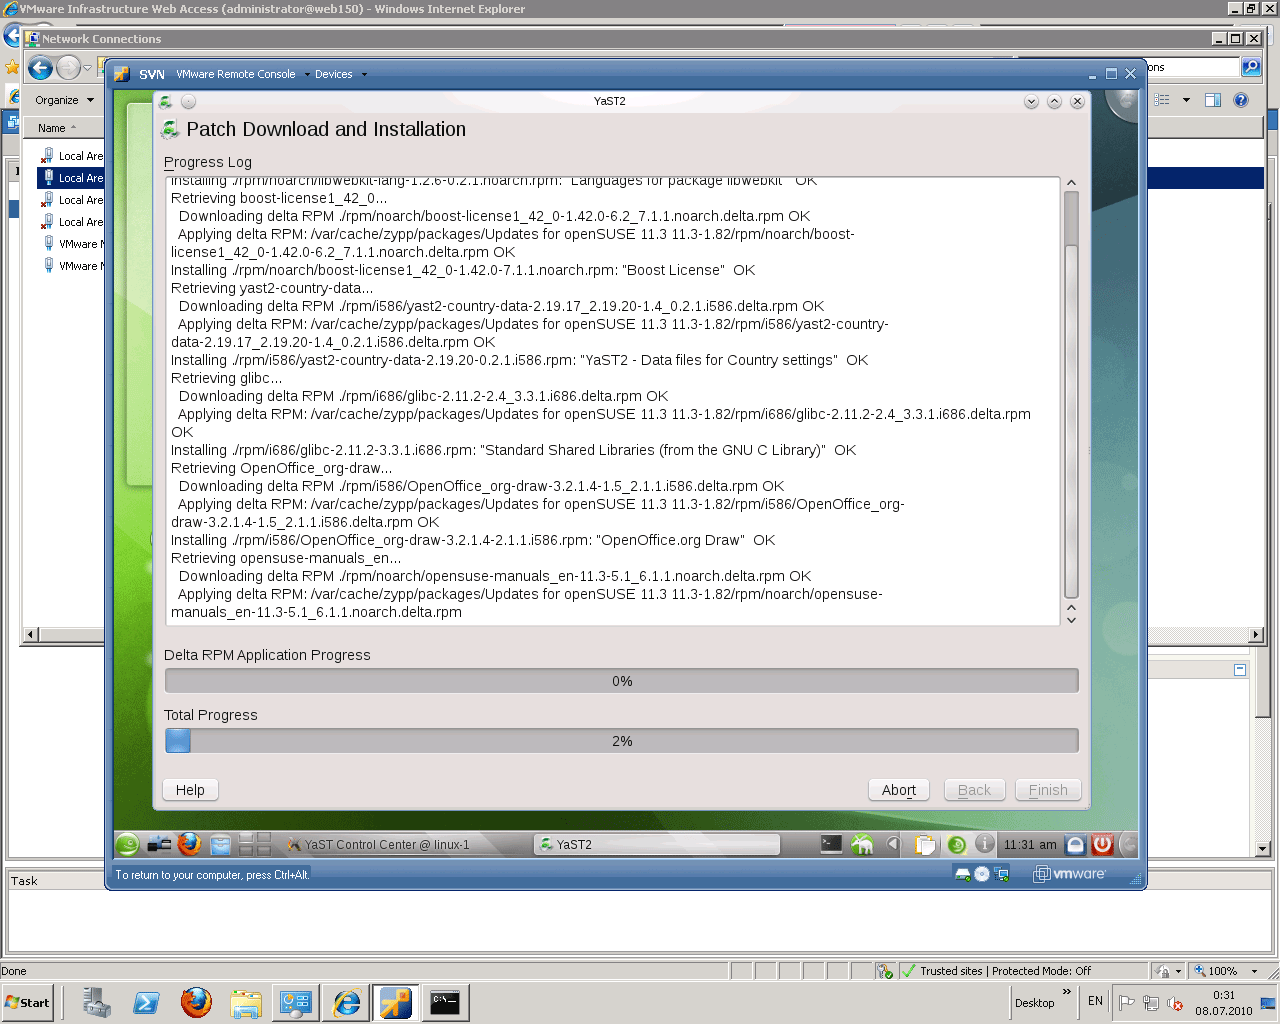Click the Total Progress bar
The height and width of the screenshot is (1024, 1280).
coord(622,741)
